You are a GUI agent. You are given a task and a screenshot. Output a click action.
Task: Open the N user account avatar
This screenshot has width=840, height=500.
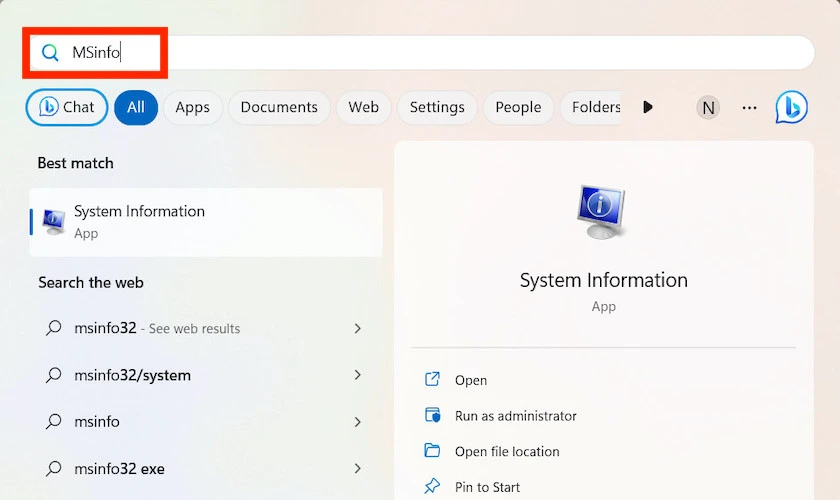(x=708, y=108)
